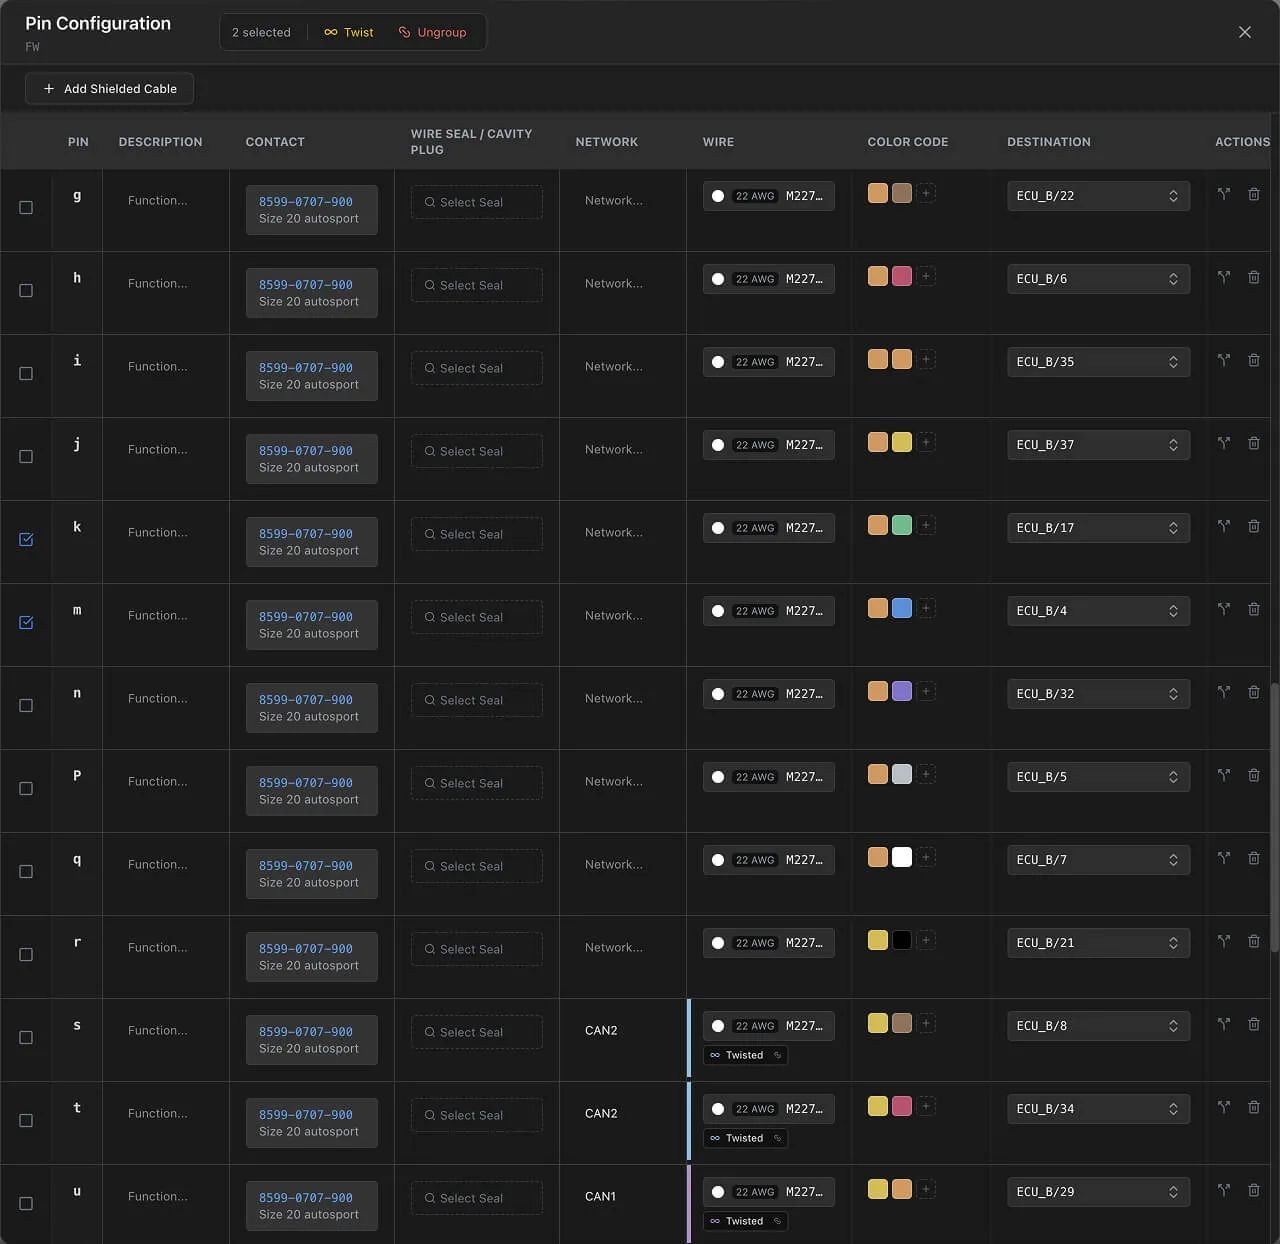Open destination dropdown showing ECU_B/17
Image resolution: width=1280 pixels, height=1244 pixels.
coord(1098,528)
